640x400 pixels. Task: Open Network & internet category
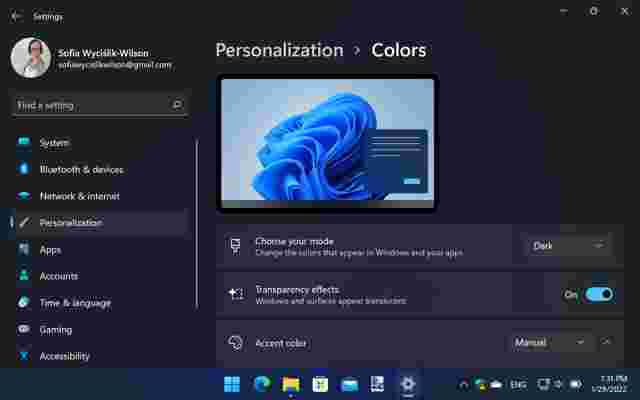pyautogui.click(x=100, y=196)
